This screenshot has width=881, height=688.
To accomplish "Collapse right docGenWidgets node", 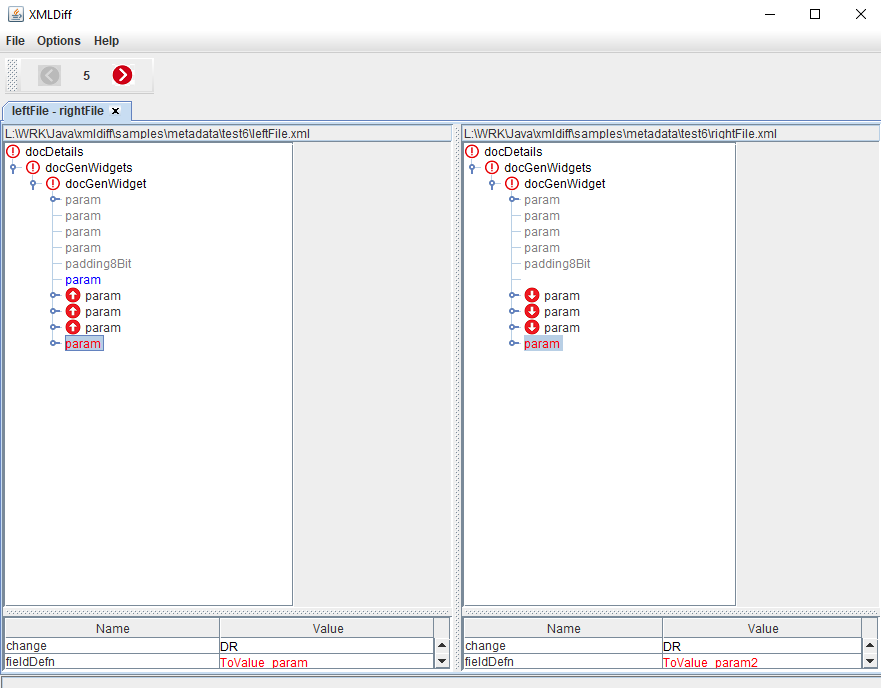I will [x=472, y=168].
